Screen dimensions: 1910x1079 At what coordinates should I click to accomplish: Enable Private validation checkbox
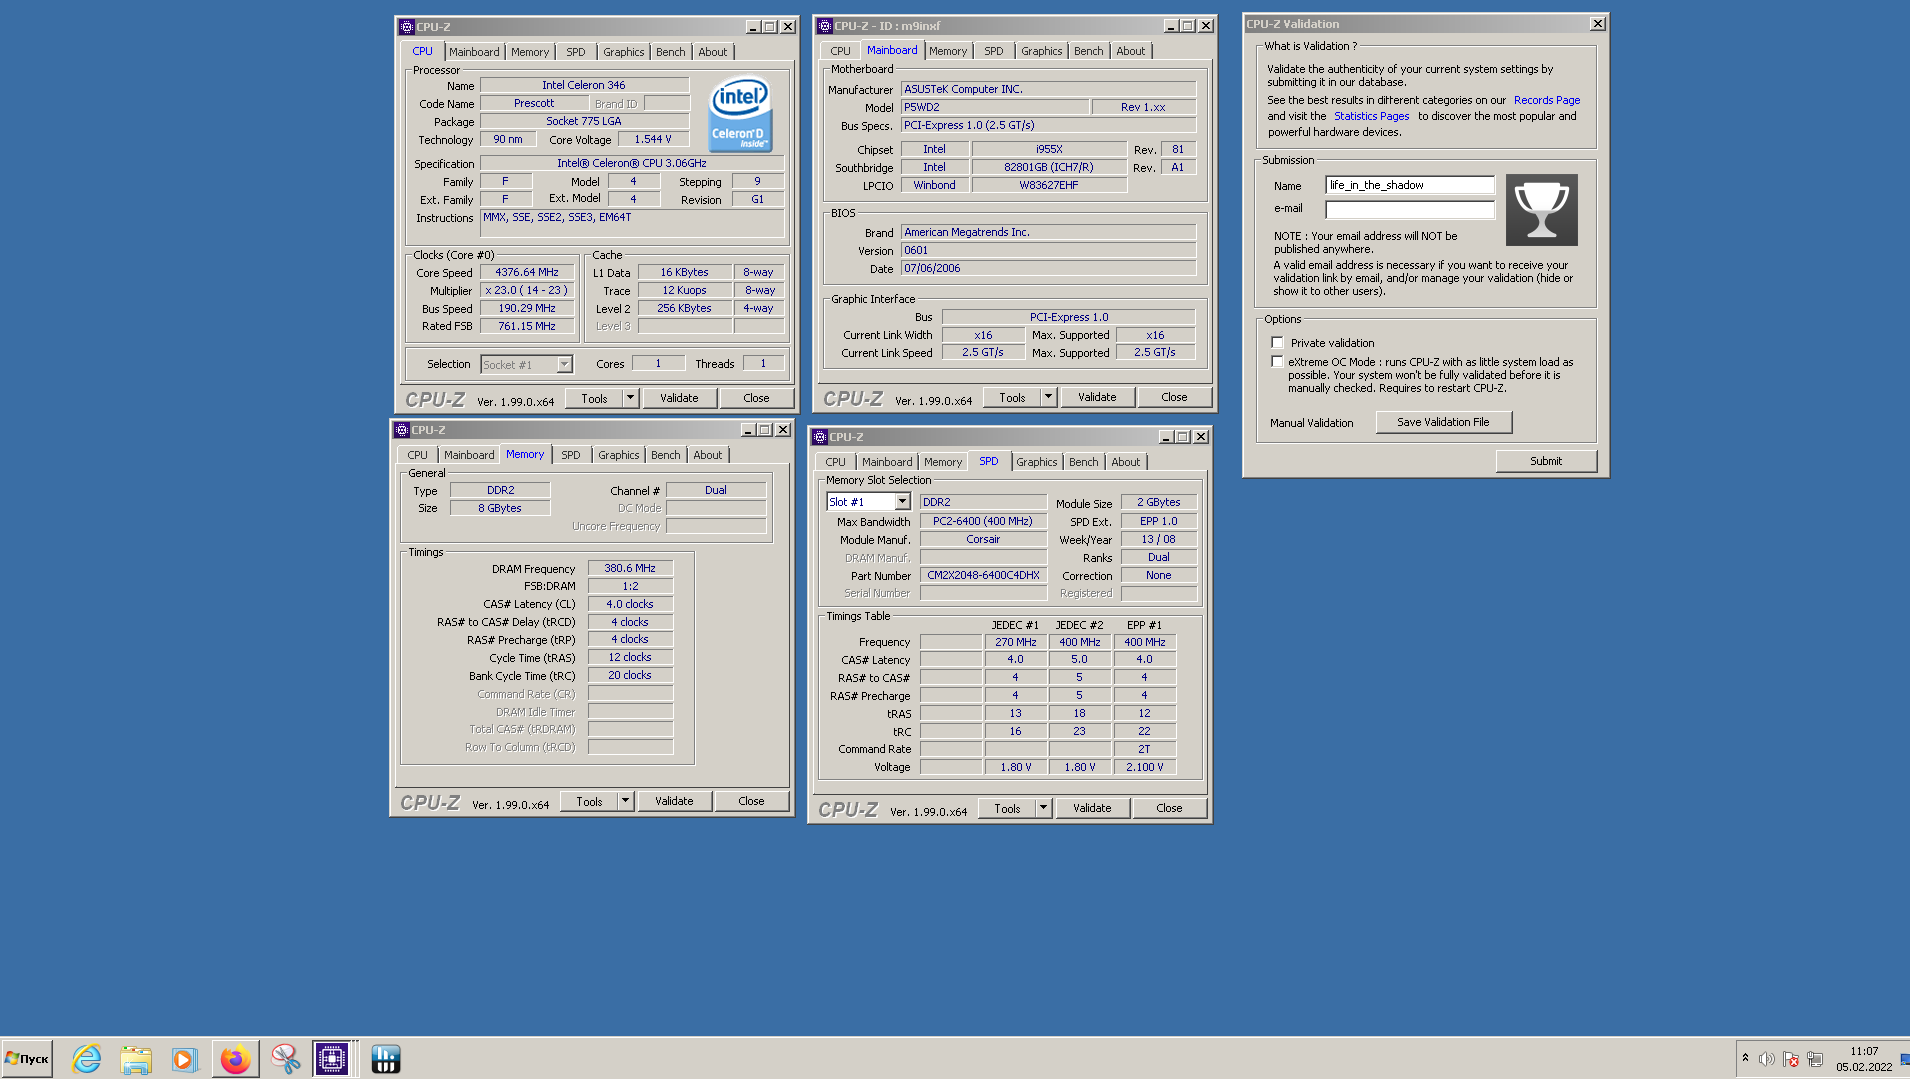click(x=1277, y=343)
